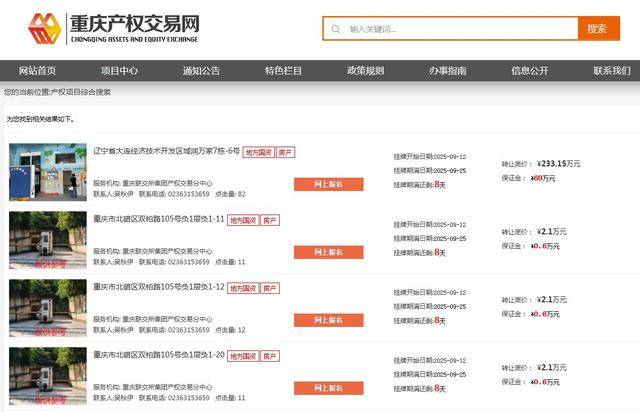
Task: Open the 网站首页 menu item
Action: point(38,71)
